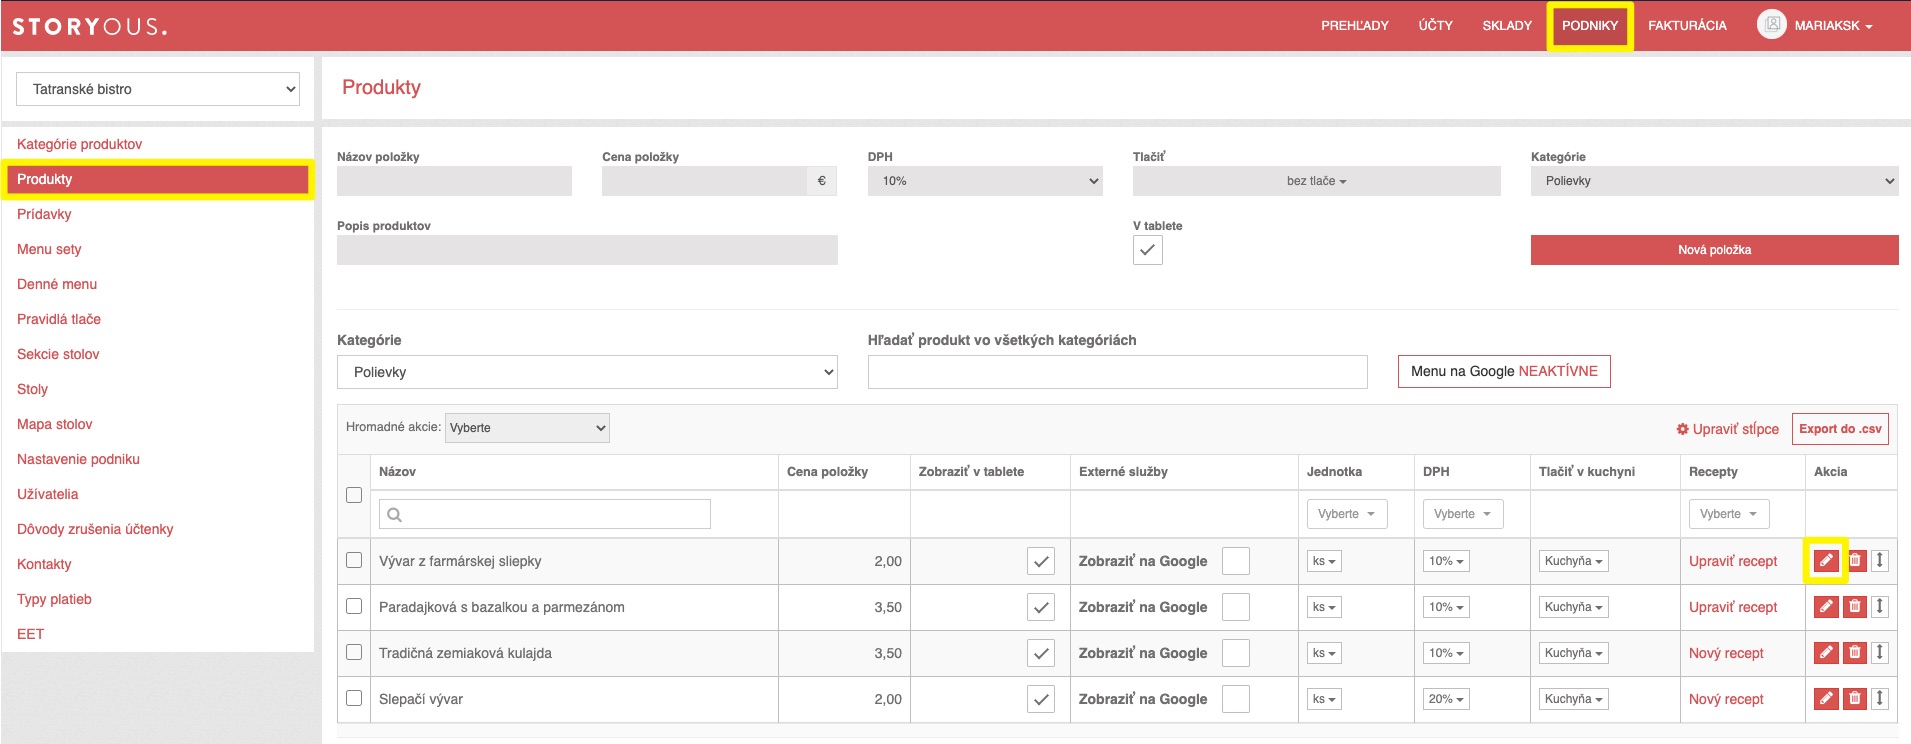The width and height of the screenshot is (1911, 744).
Task: Open the FAKTURÁCIA menu
Action: click(1687, 26)
